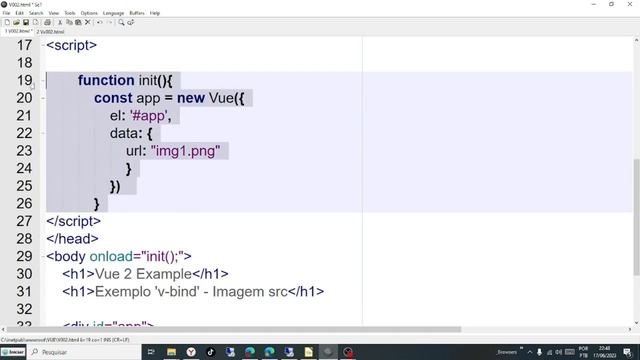Screen dimensions: 640x360
Task: Open the yellow notes taskbar icon
Action: click(309, 352)
